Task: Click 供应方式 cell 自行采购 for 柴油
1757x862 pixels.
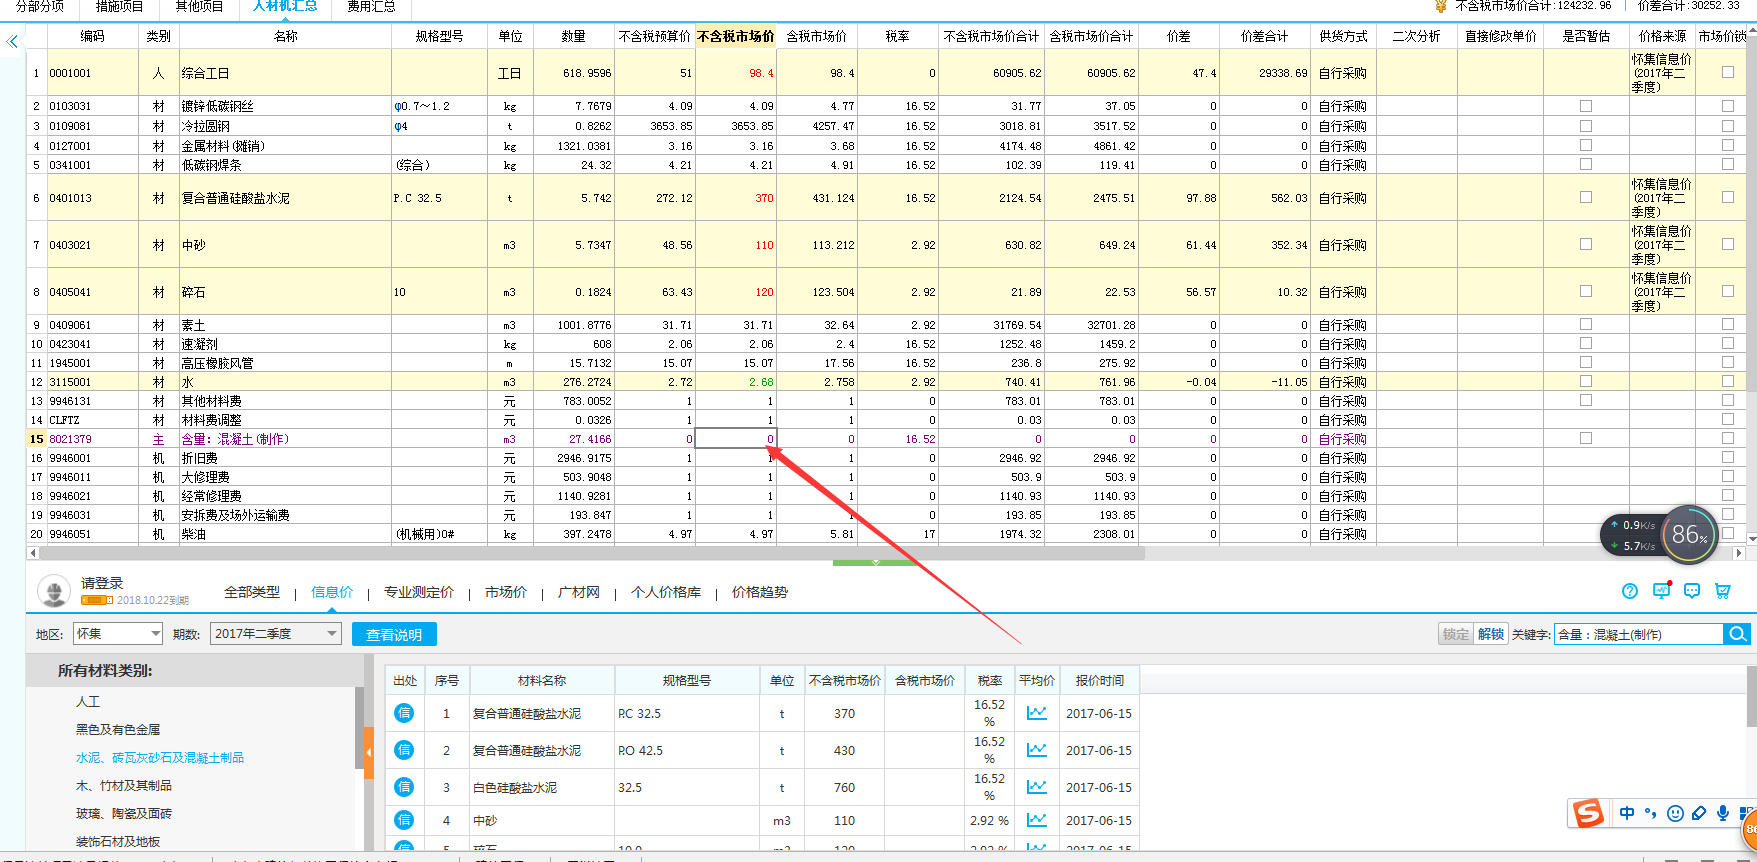Action: pyautogui.click(x=1342, y=534)
